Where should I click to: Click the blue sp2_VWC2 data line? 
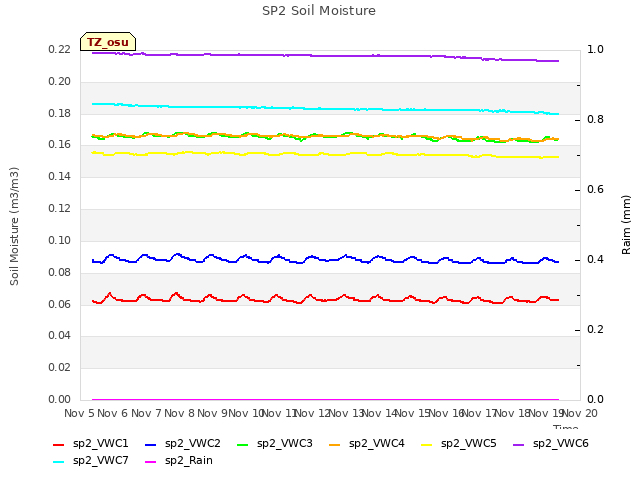coord(325,259)
